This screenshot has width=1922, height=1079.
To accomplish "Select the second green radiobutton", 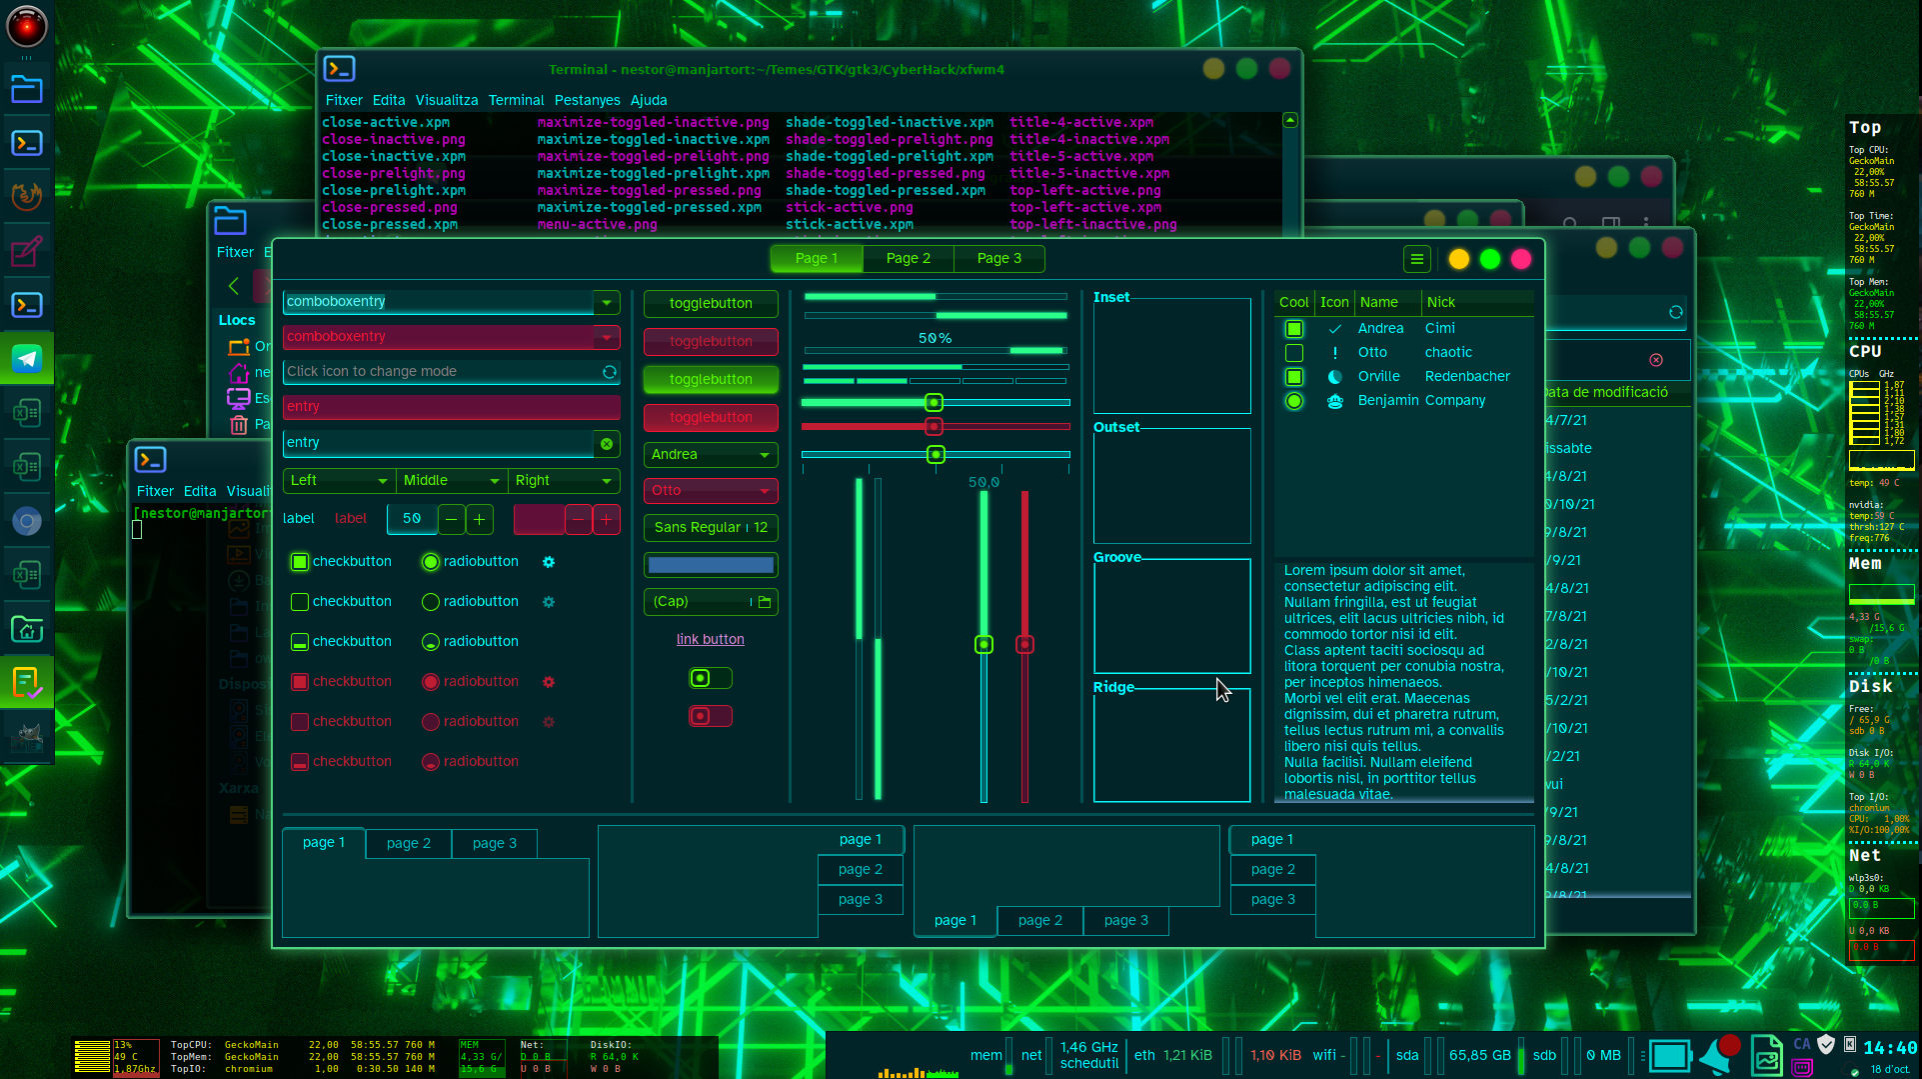I will point(430,602).
